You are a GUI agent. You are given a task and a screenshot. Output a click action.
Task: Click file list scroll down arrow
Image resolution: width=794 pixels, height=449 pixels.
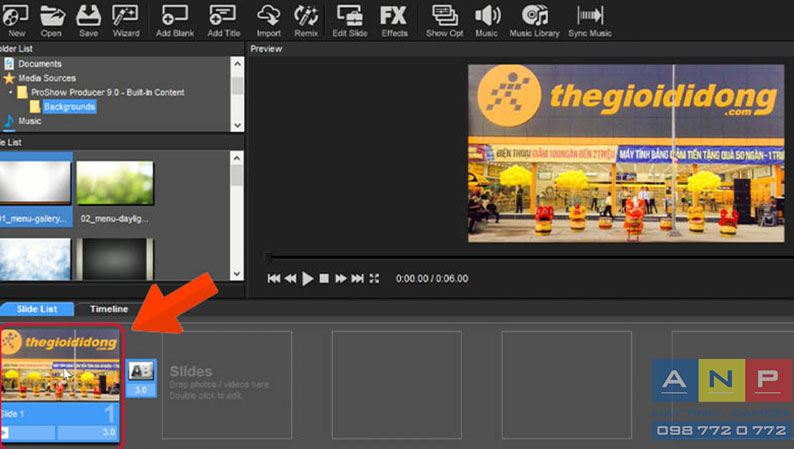coord(237,274)
